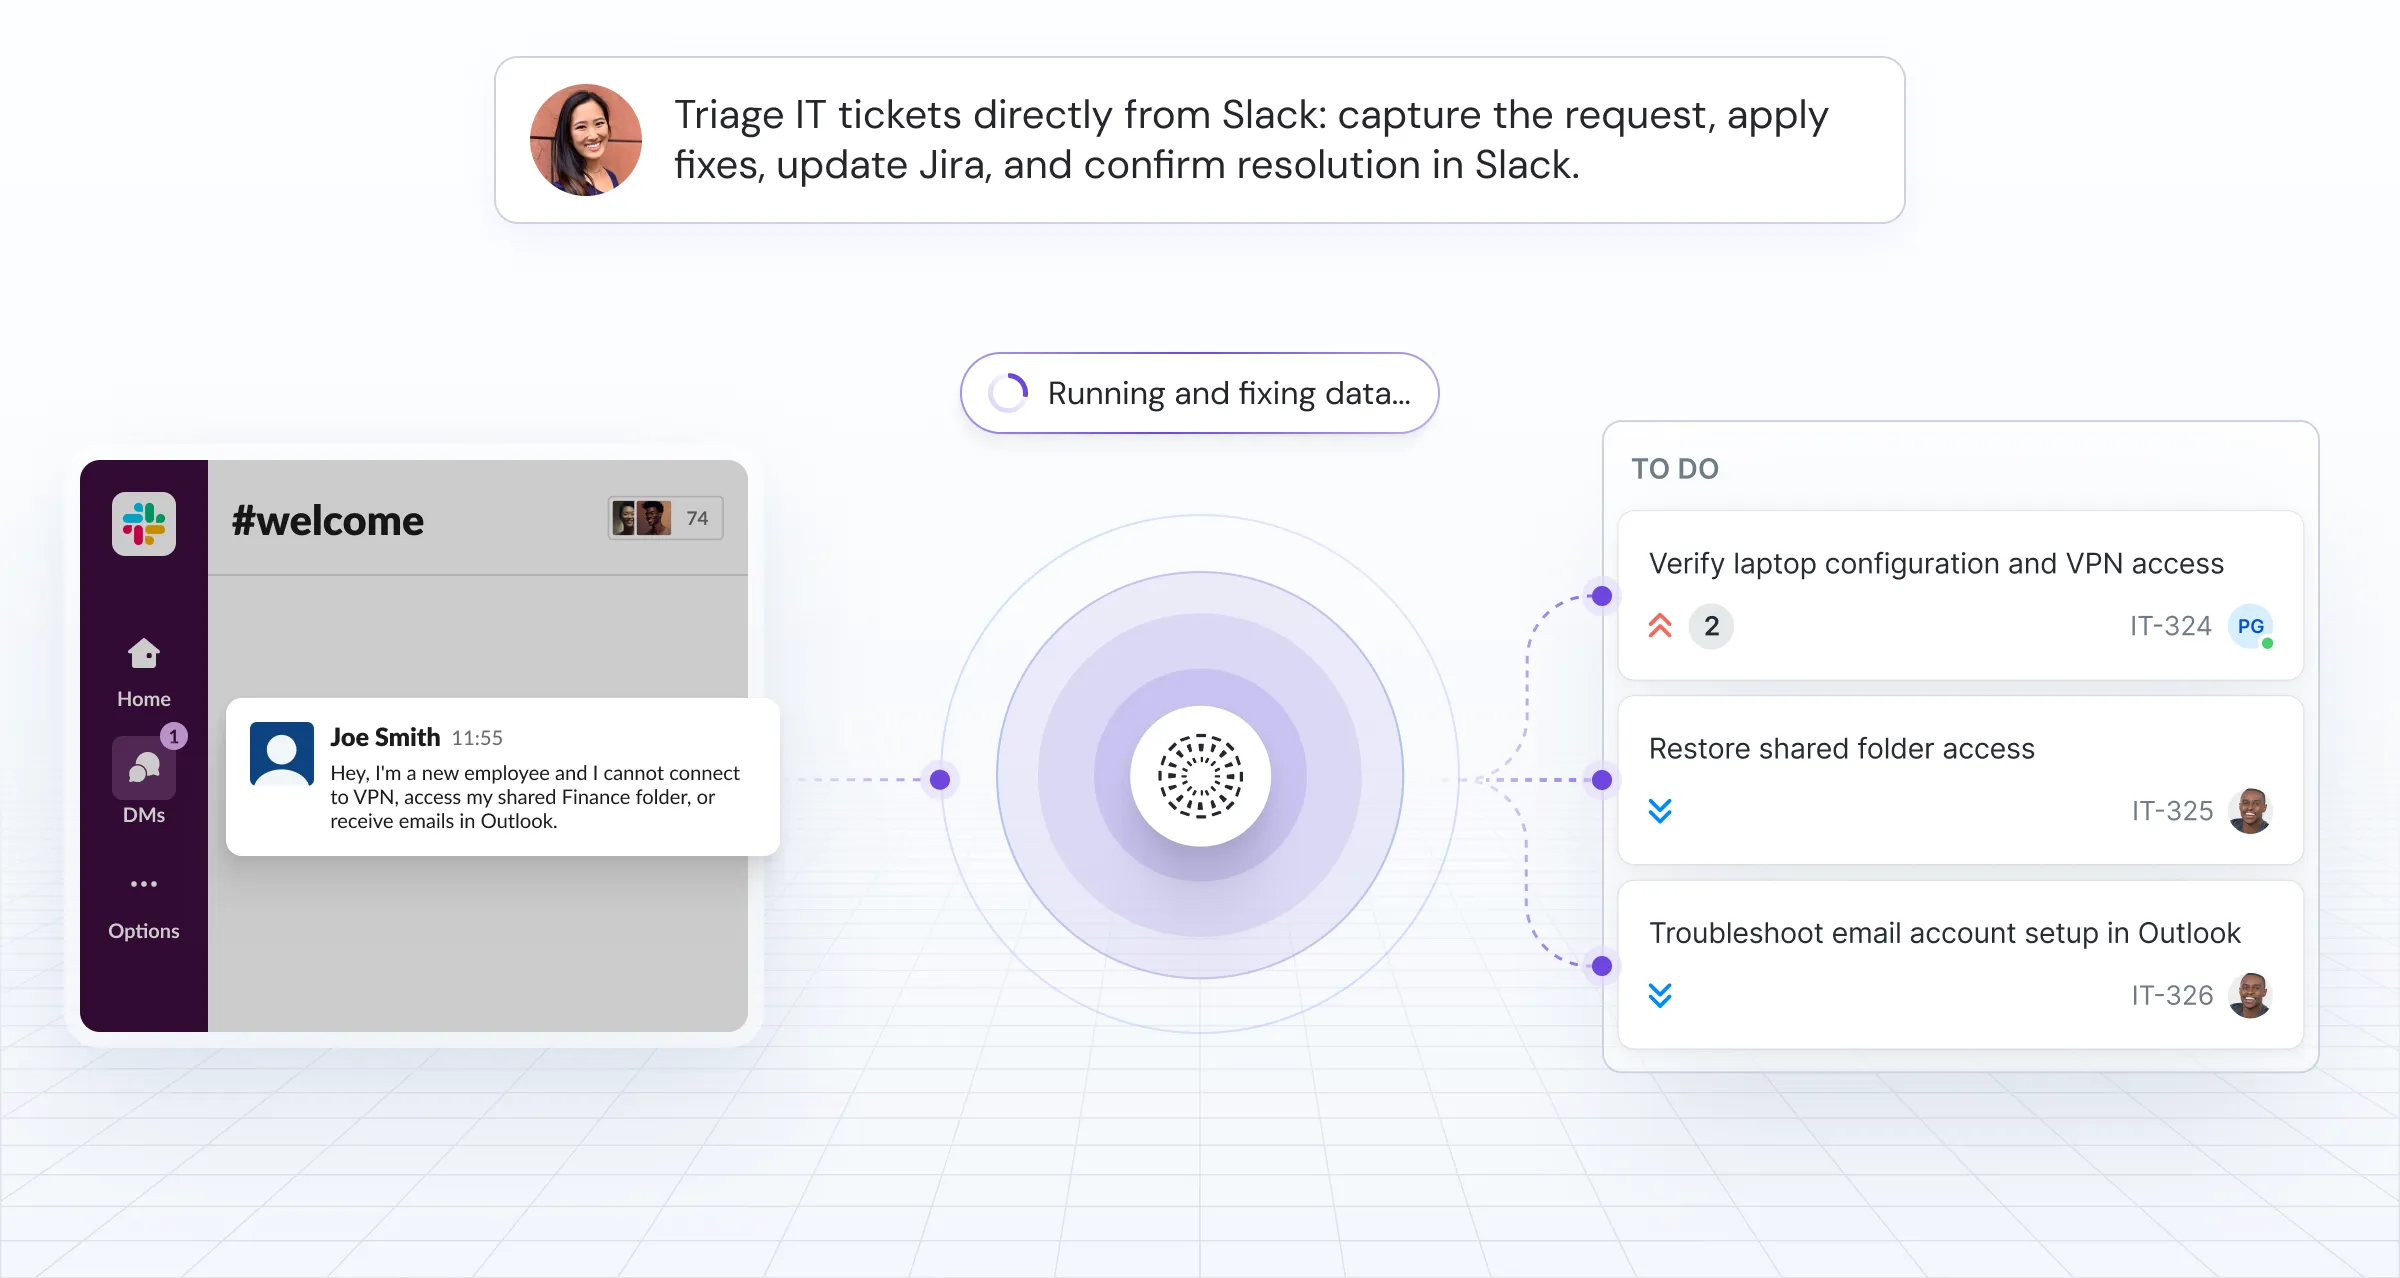Click the woman's profile photo in prompt
The width and height of the screenshot is (2400, 1278).
586,140
